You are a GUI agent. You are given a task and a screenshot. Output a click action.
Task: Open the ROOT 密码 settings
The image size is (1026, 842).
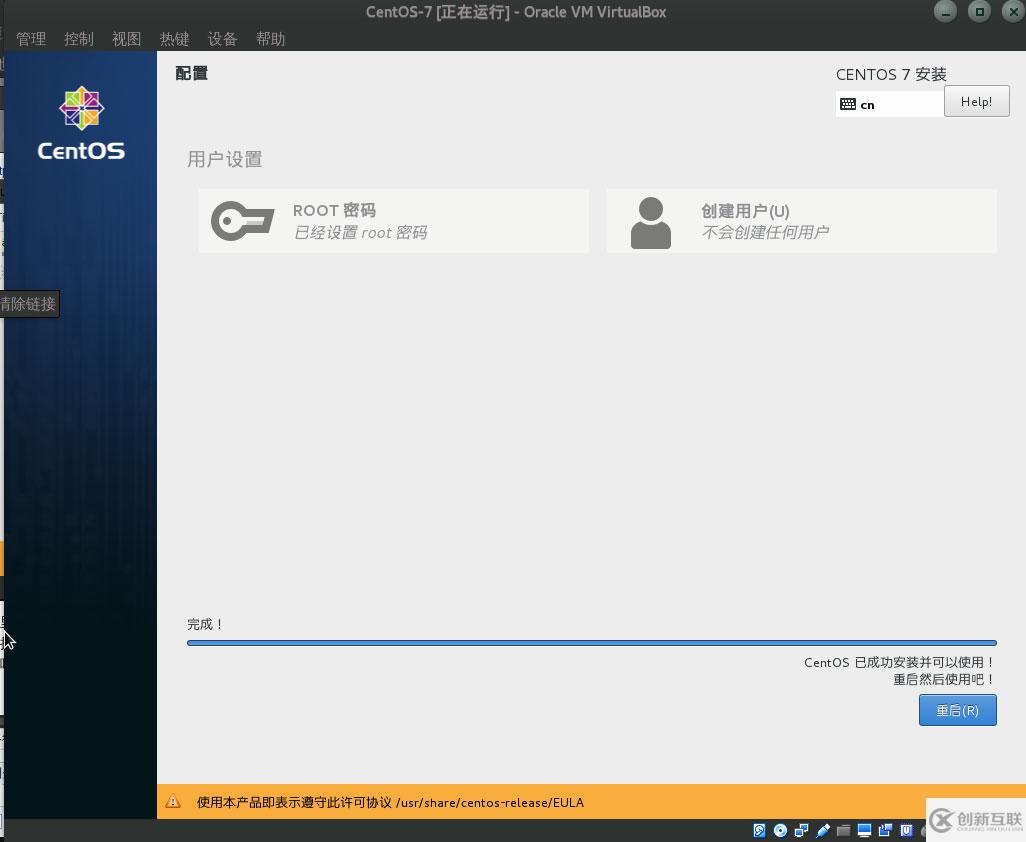click(394, 221)
